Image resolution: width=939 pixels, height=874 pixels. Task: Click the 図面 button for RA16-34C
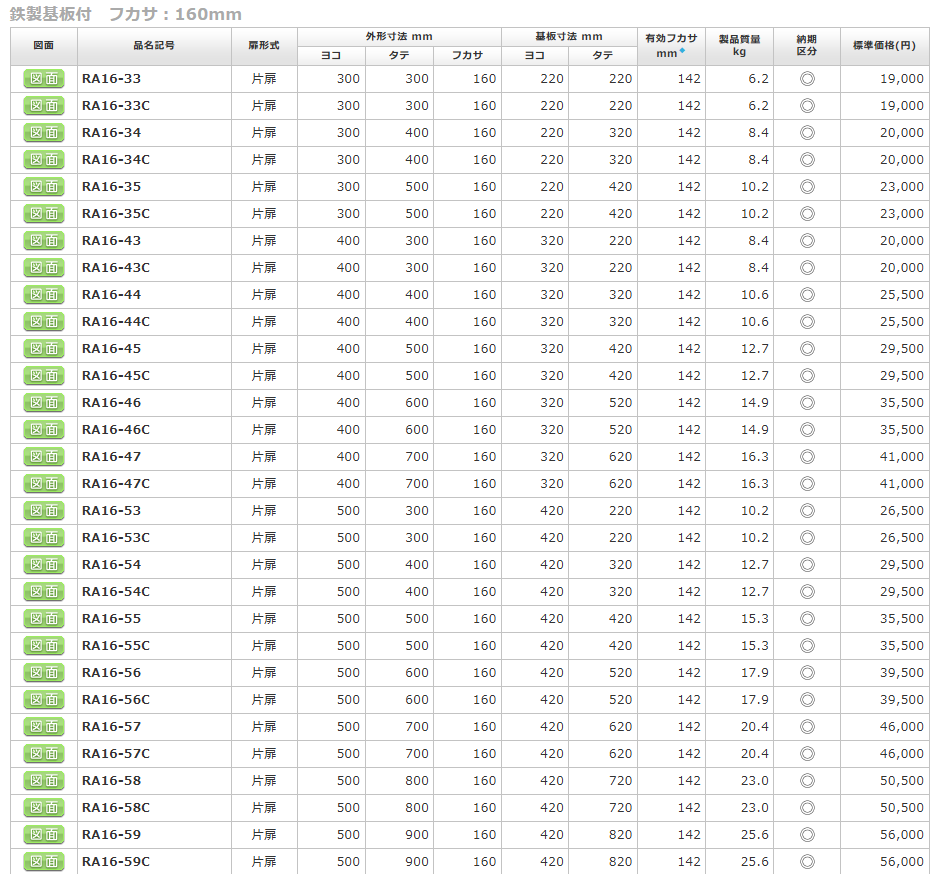[44, 160]
